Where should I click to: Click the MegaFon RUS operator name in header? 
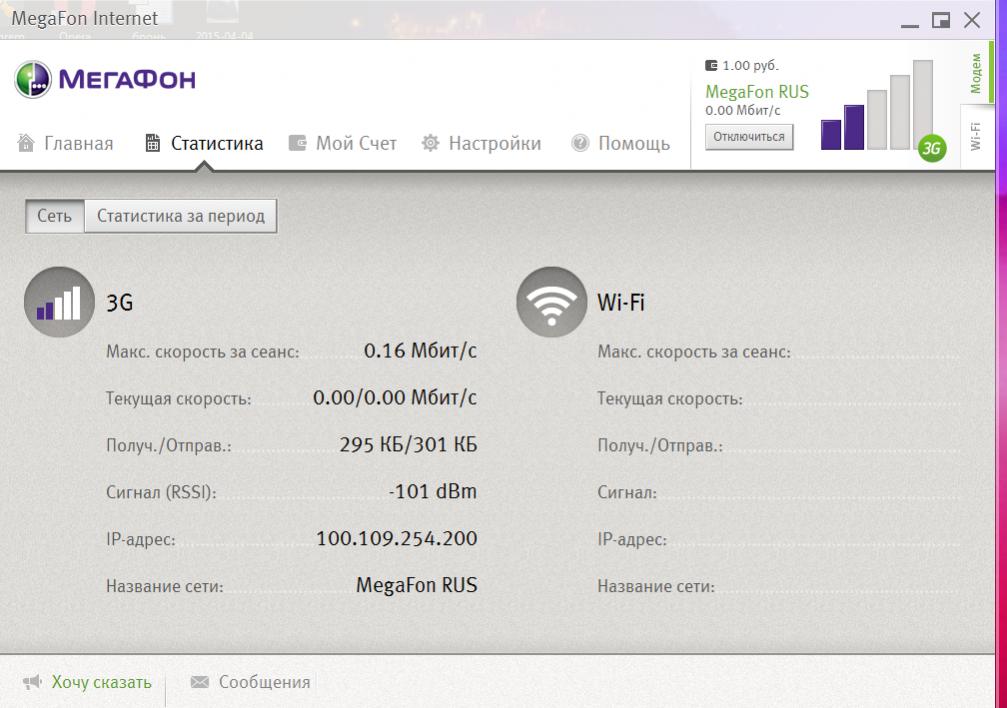757,92
